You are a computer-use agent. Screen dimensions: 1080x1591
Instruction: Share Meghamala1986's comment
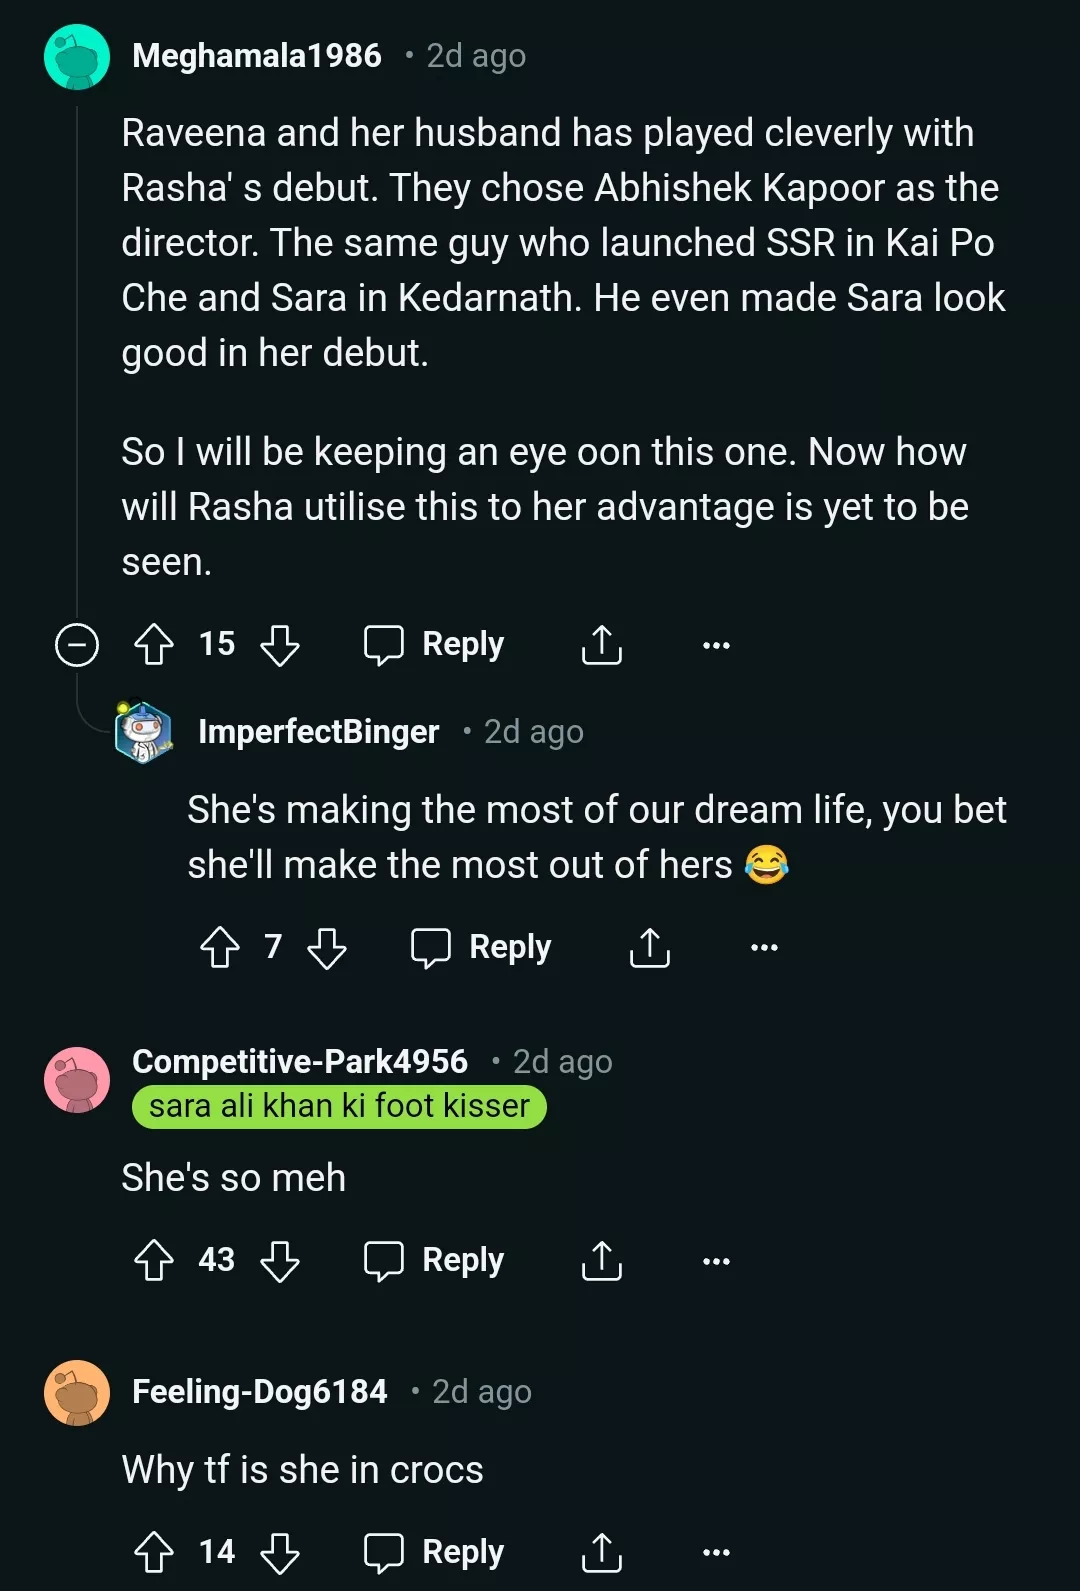click(x=602, y=645)
